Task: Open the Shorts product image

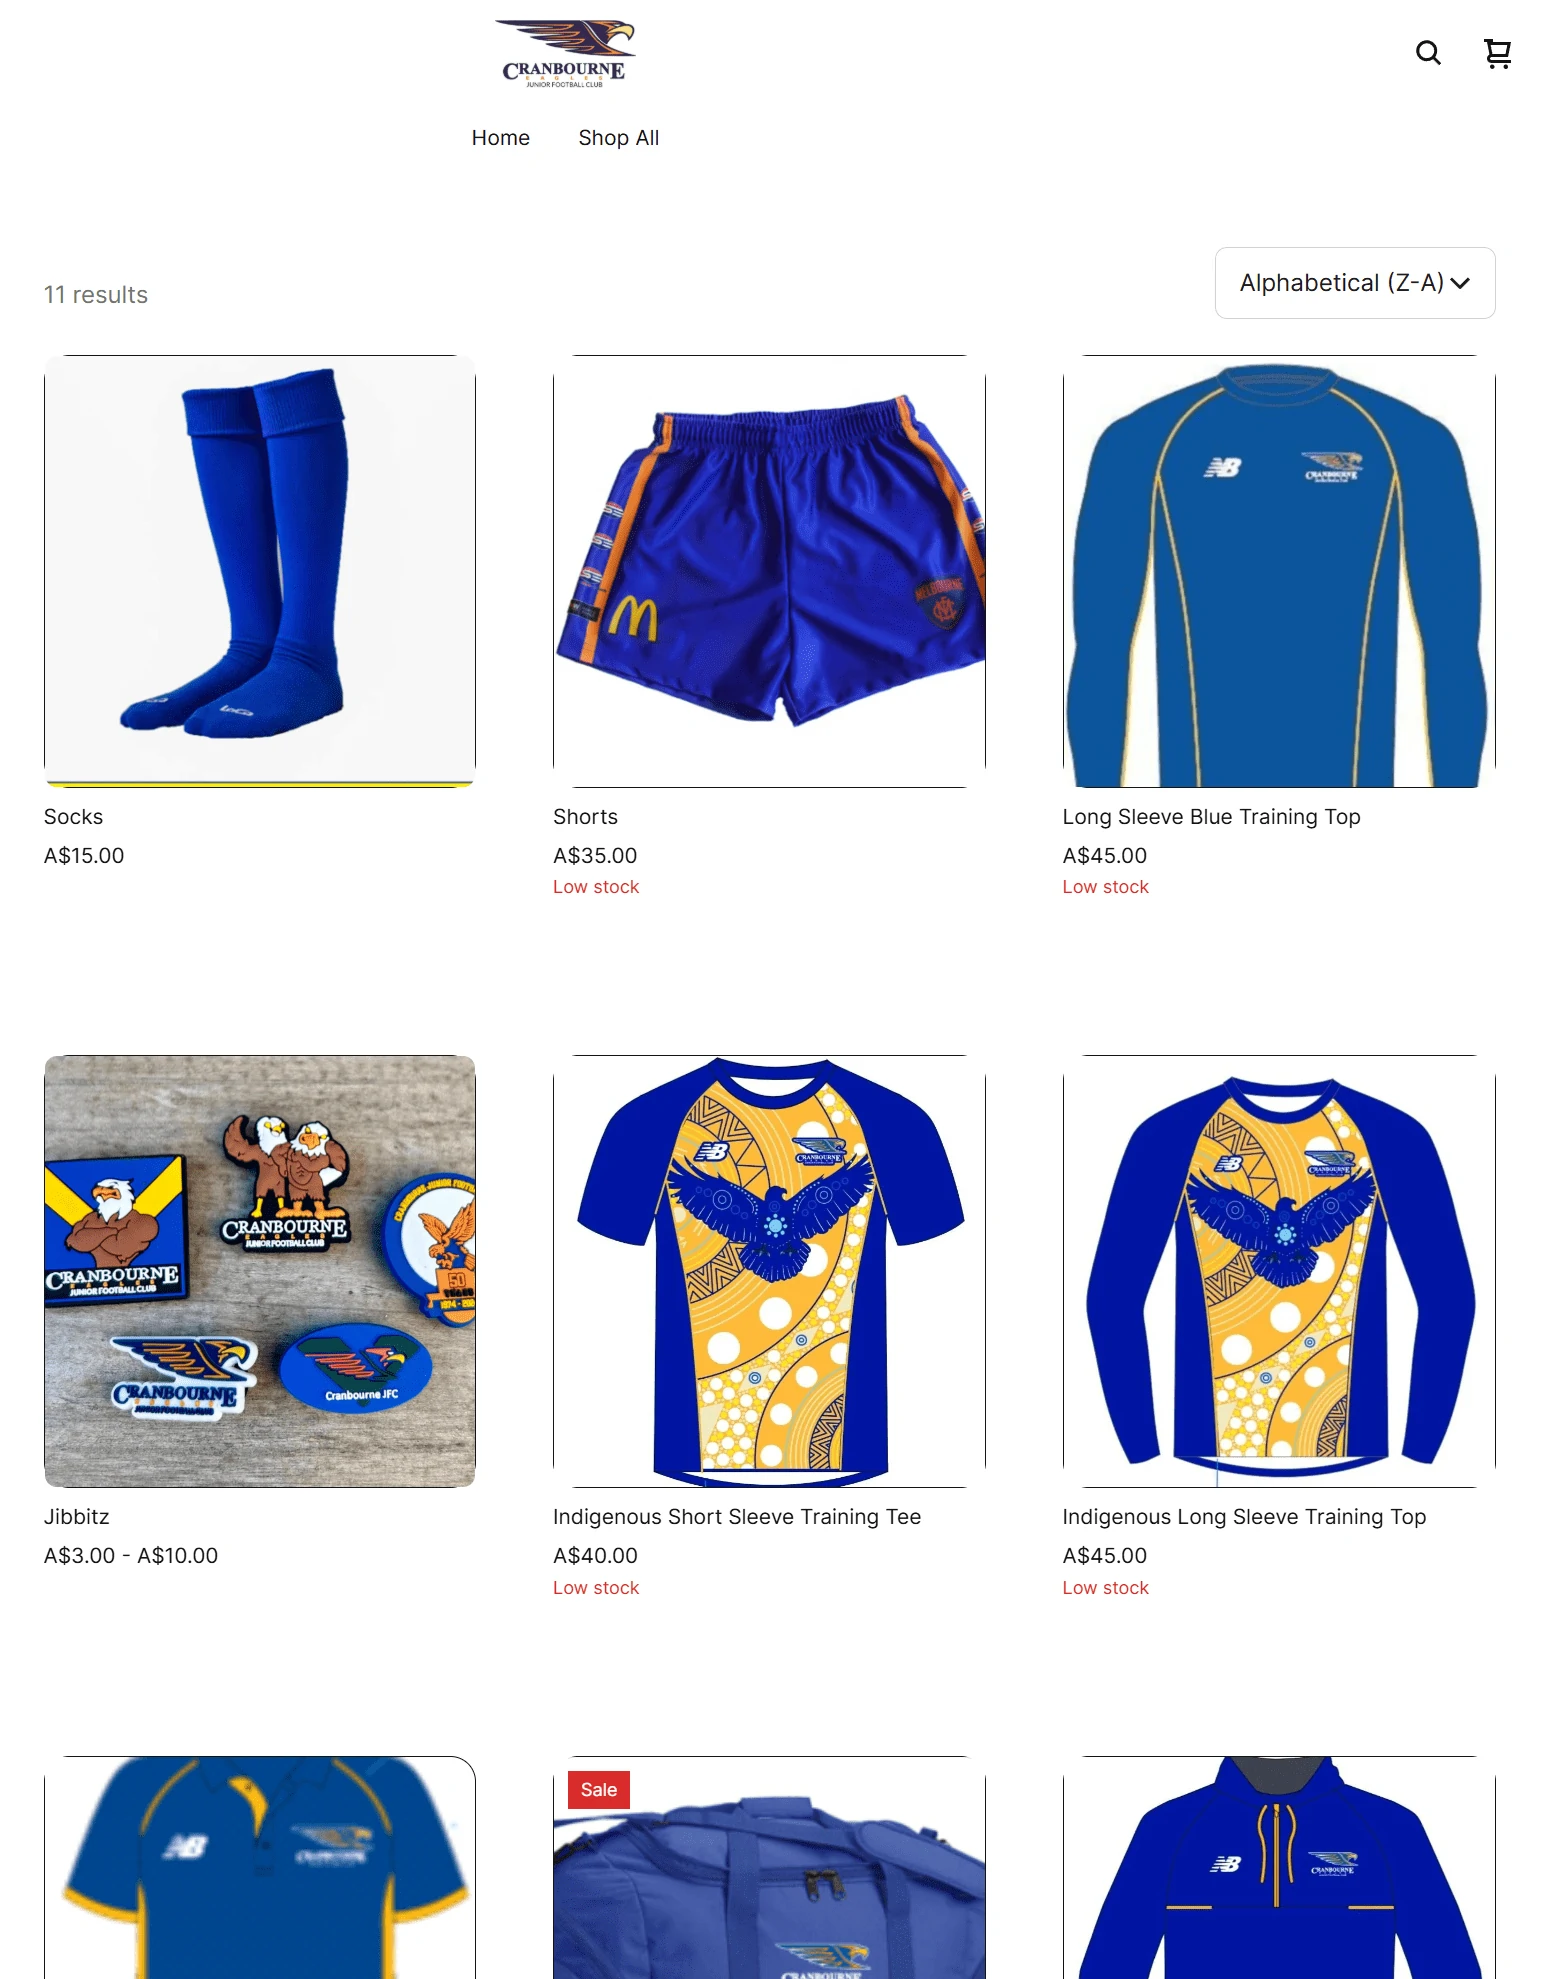Action: click(769, 571)
